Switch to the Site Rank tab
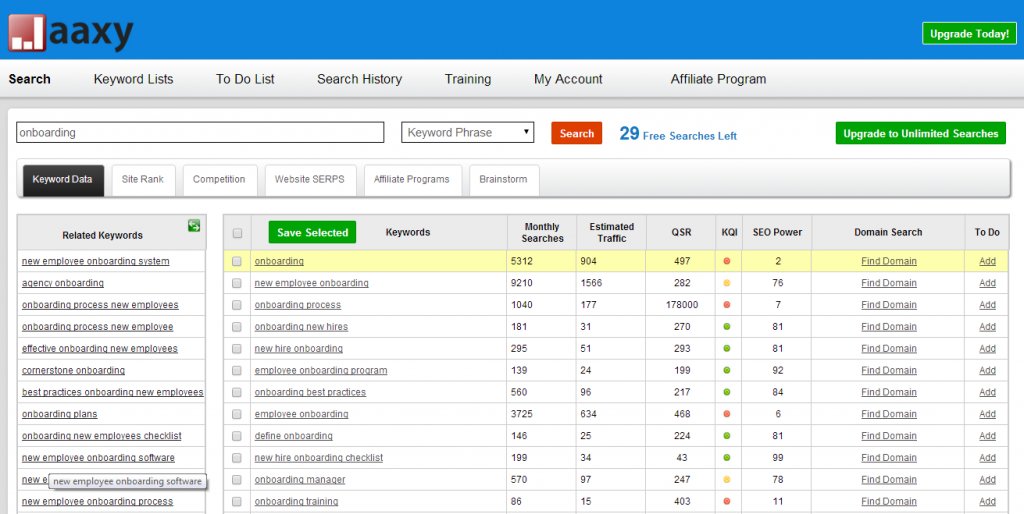 click(143, 180)
